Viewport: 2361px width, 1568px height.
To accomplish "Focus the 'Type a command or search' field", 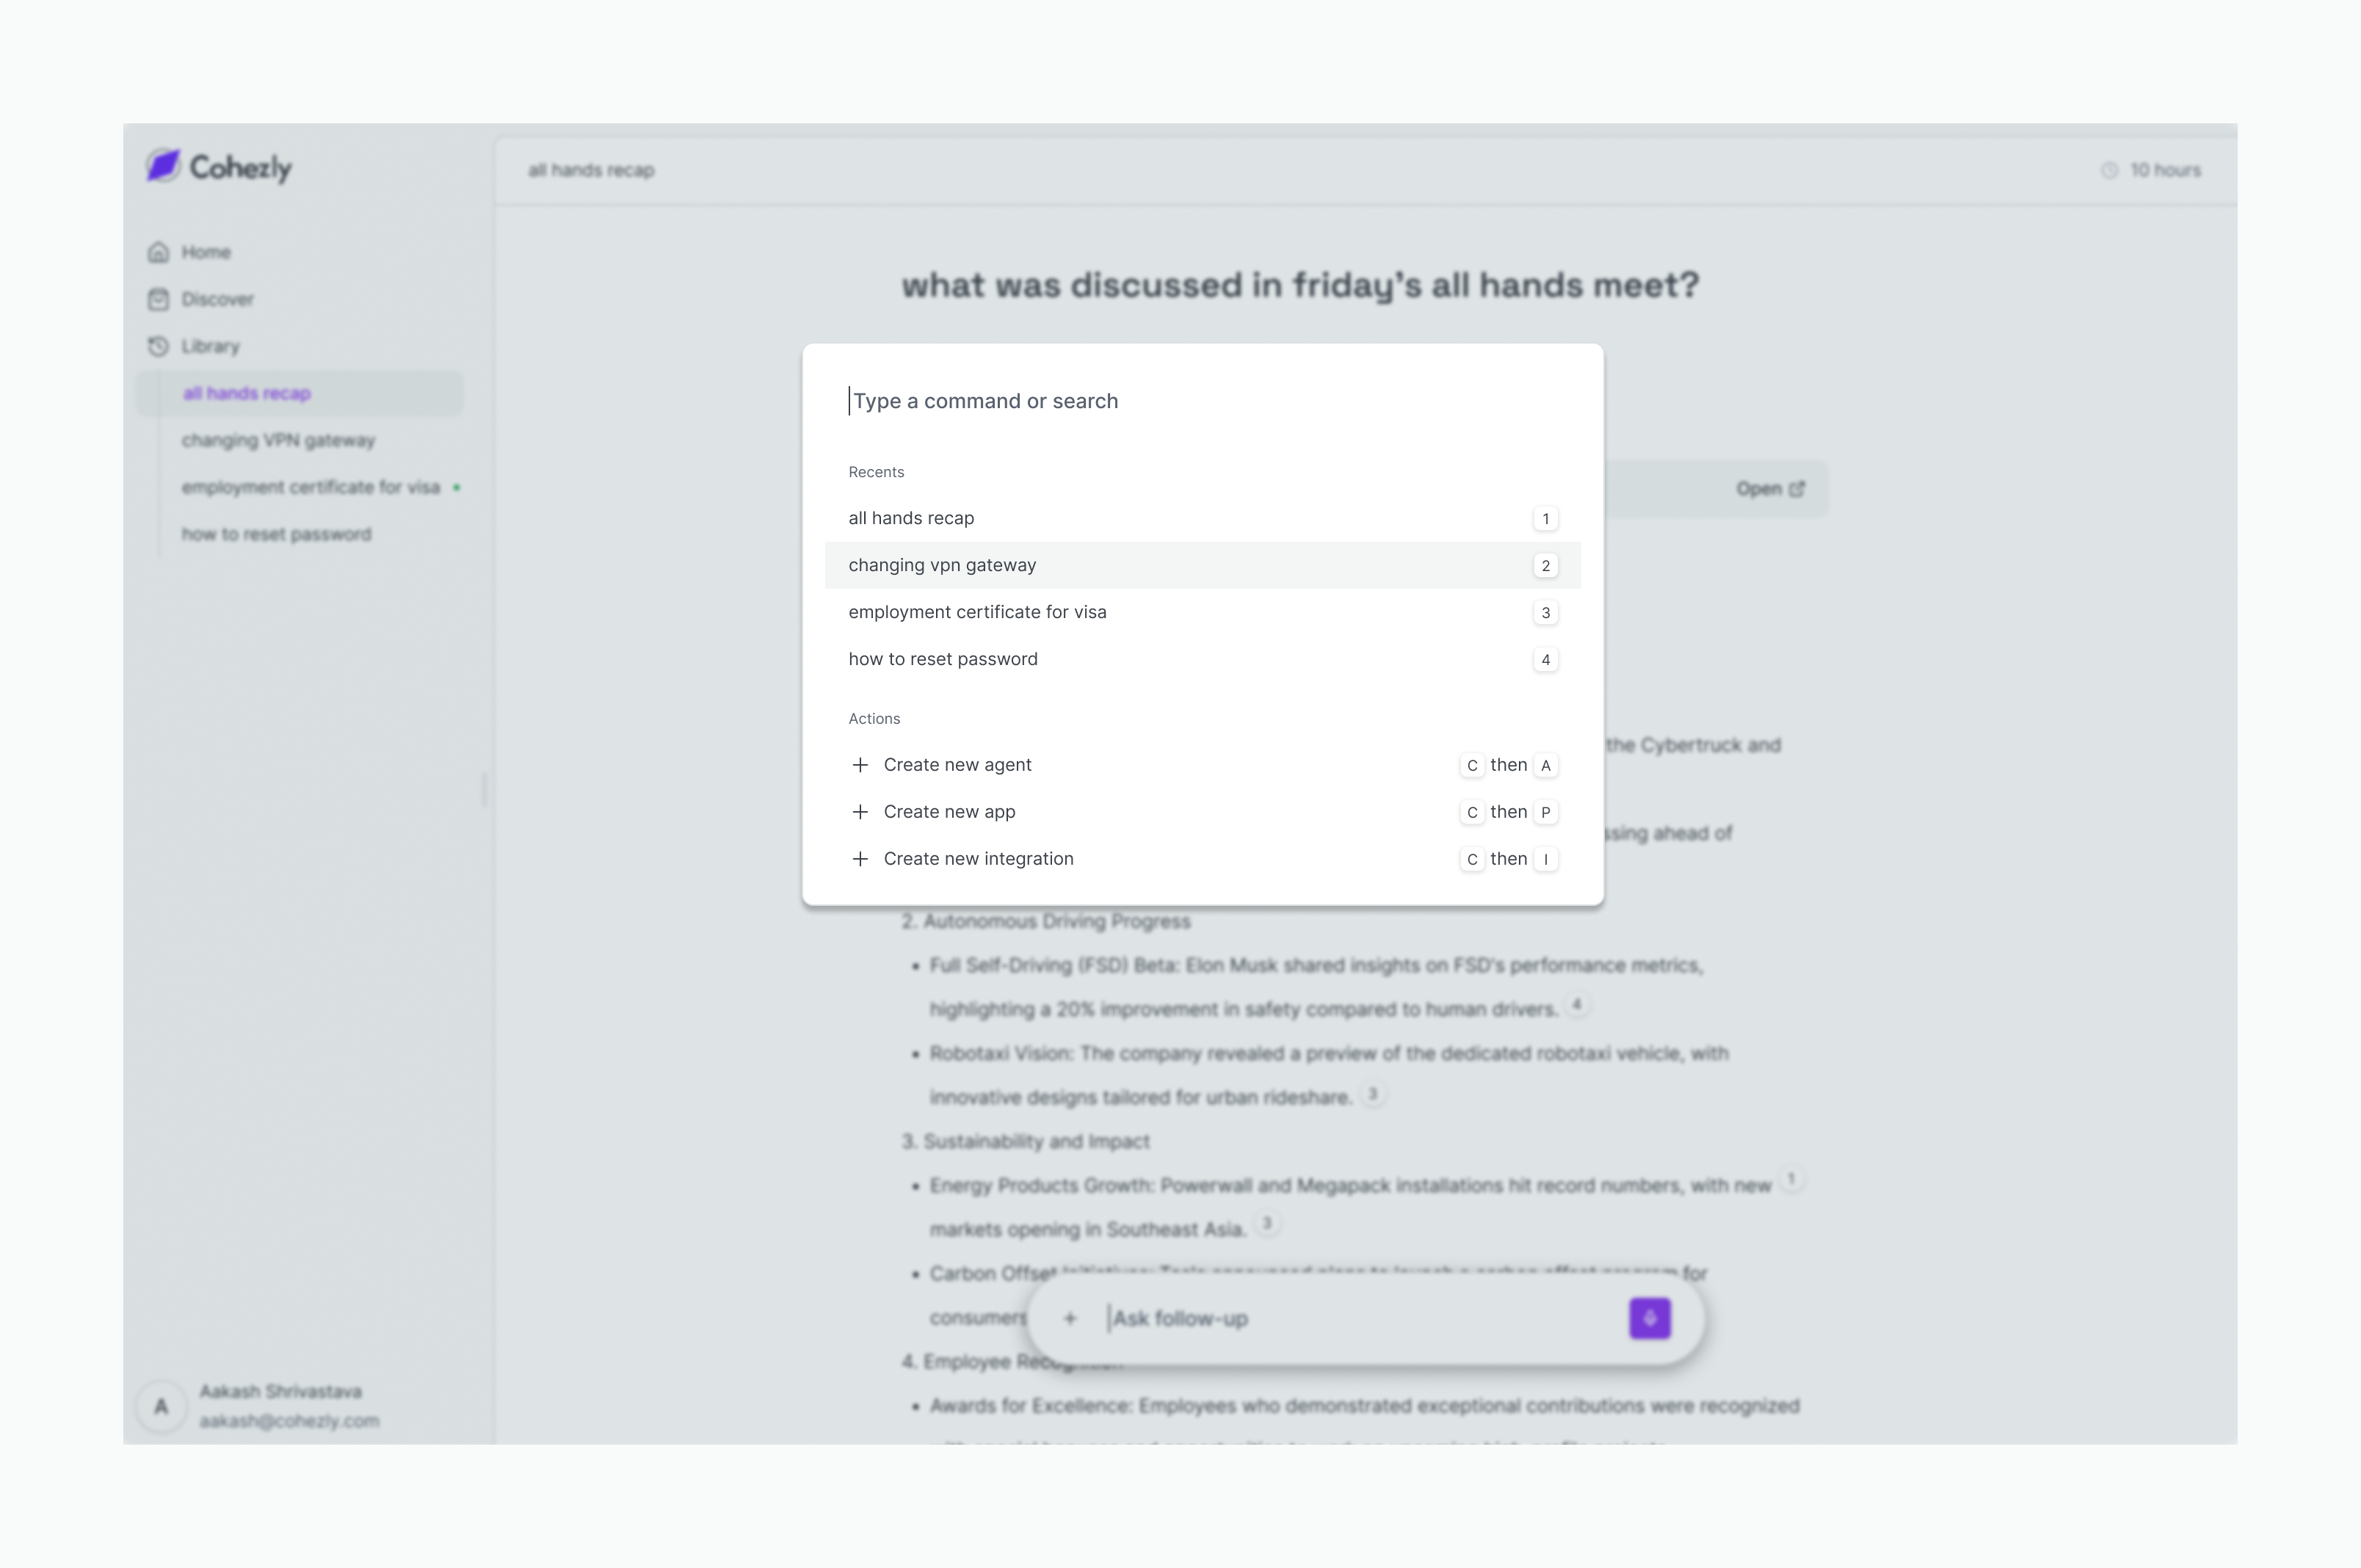I will coord(1200,401).
